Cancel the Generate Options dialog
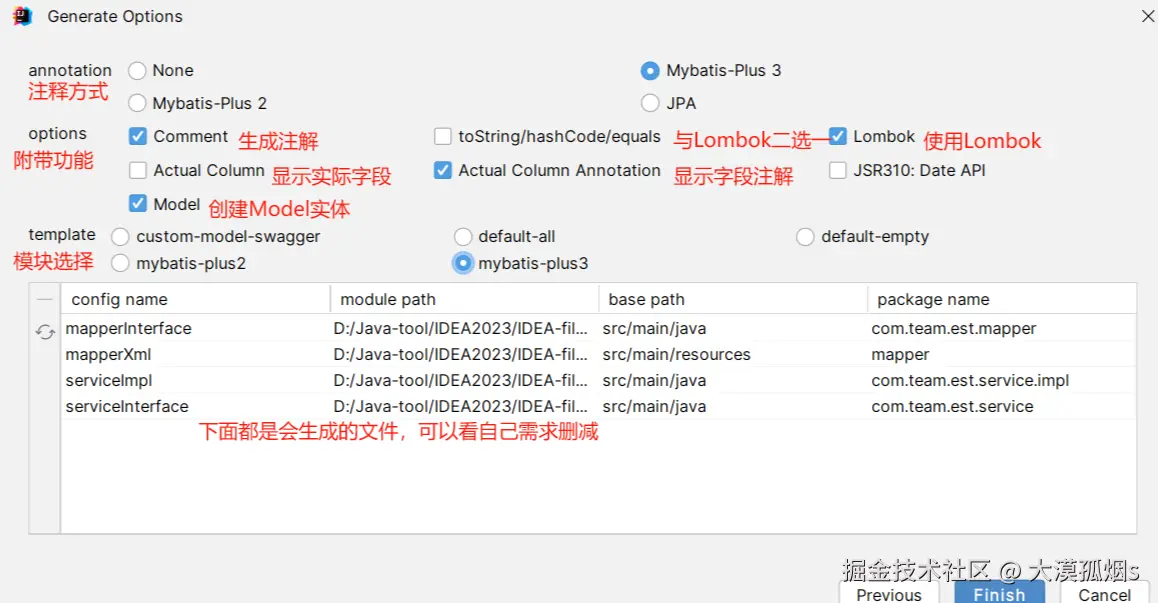1158x603 pixels. pyautogui.click(x=1104, y=593)
